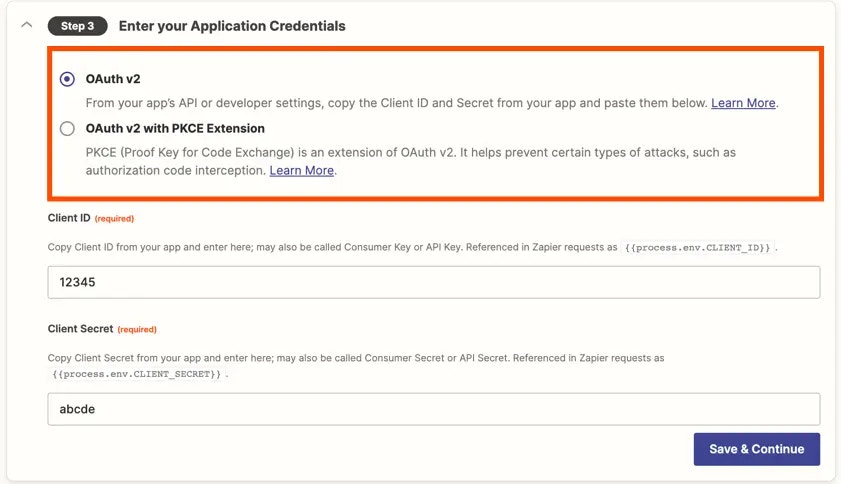
Task: Click the 'Client Secret' field label
Action: pos(80,328)
